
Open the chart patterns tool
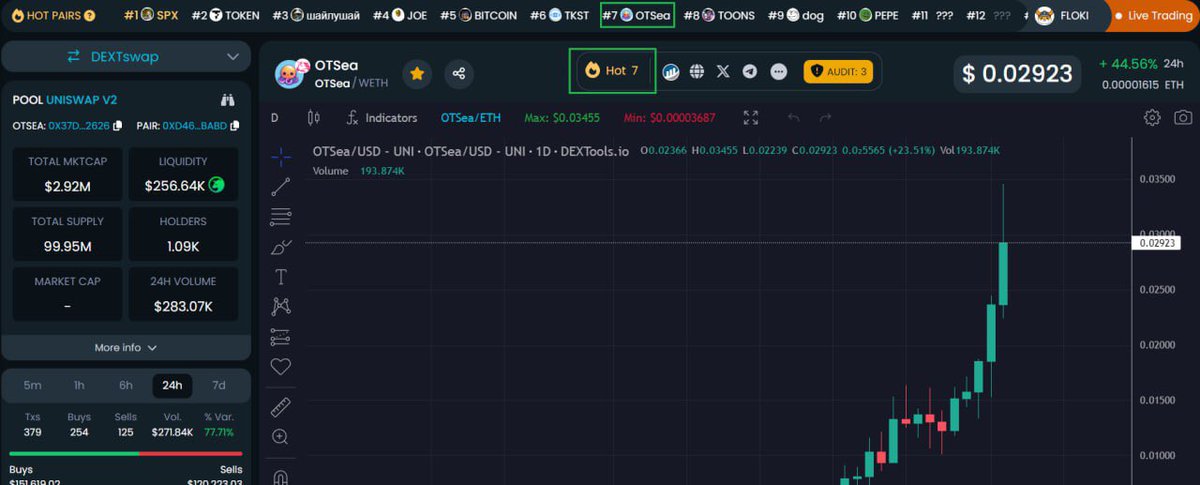[x=281, y=306]
